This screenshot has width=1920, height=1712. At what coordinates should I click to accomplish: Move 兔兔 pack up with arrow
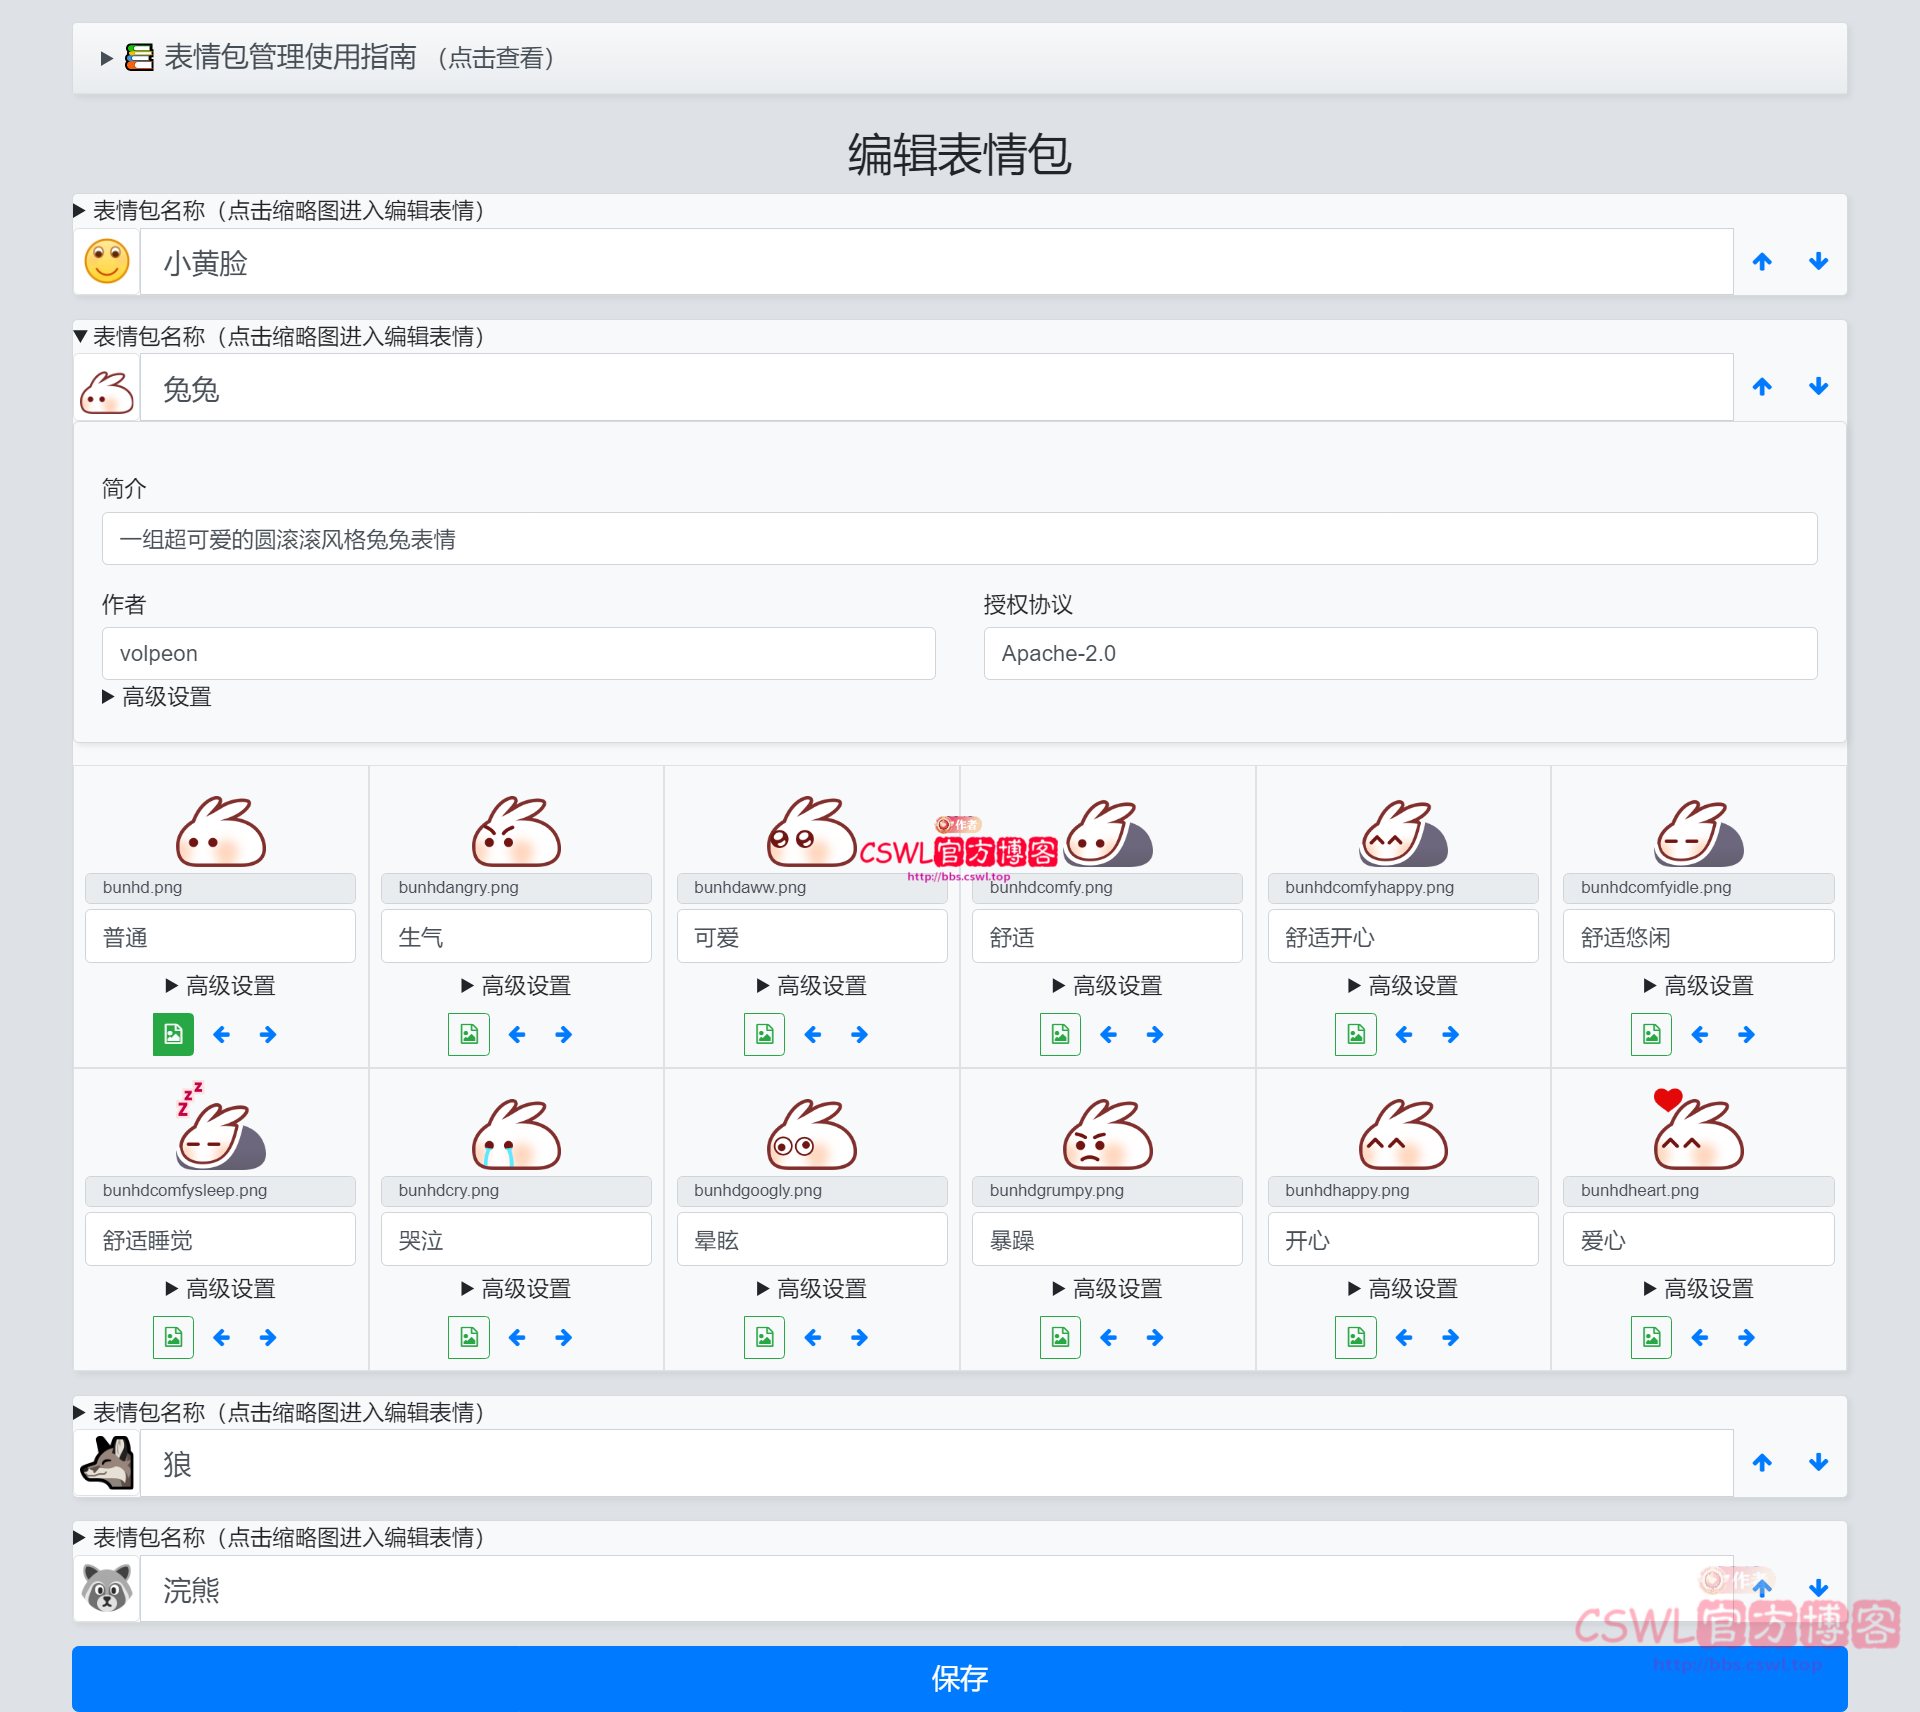[1762, 387]
